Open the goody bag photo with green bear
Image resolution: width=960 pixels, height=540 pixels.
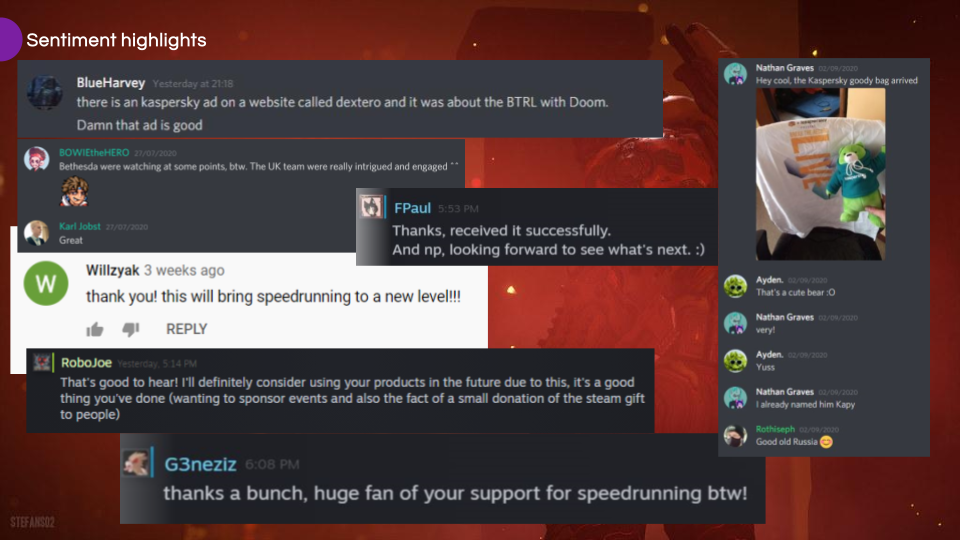tap(820, 174)
